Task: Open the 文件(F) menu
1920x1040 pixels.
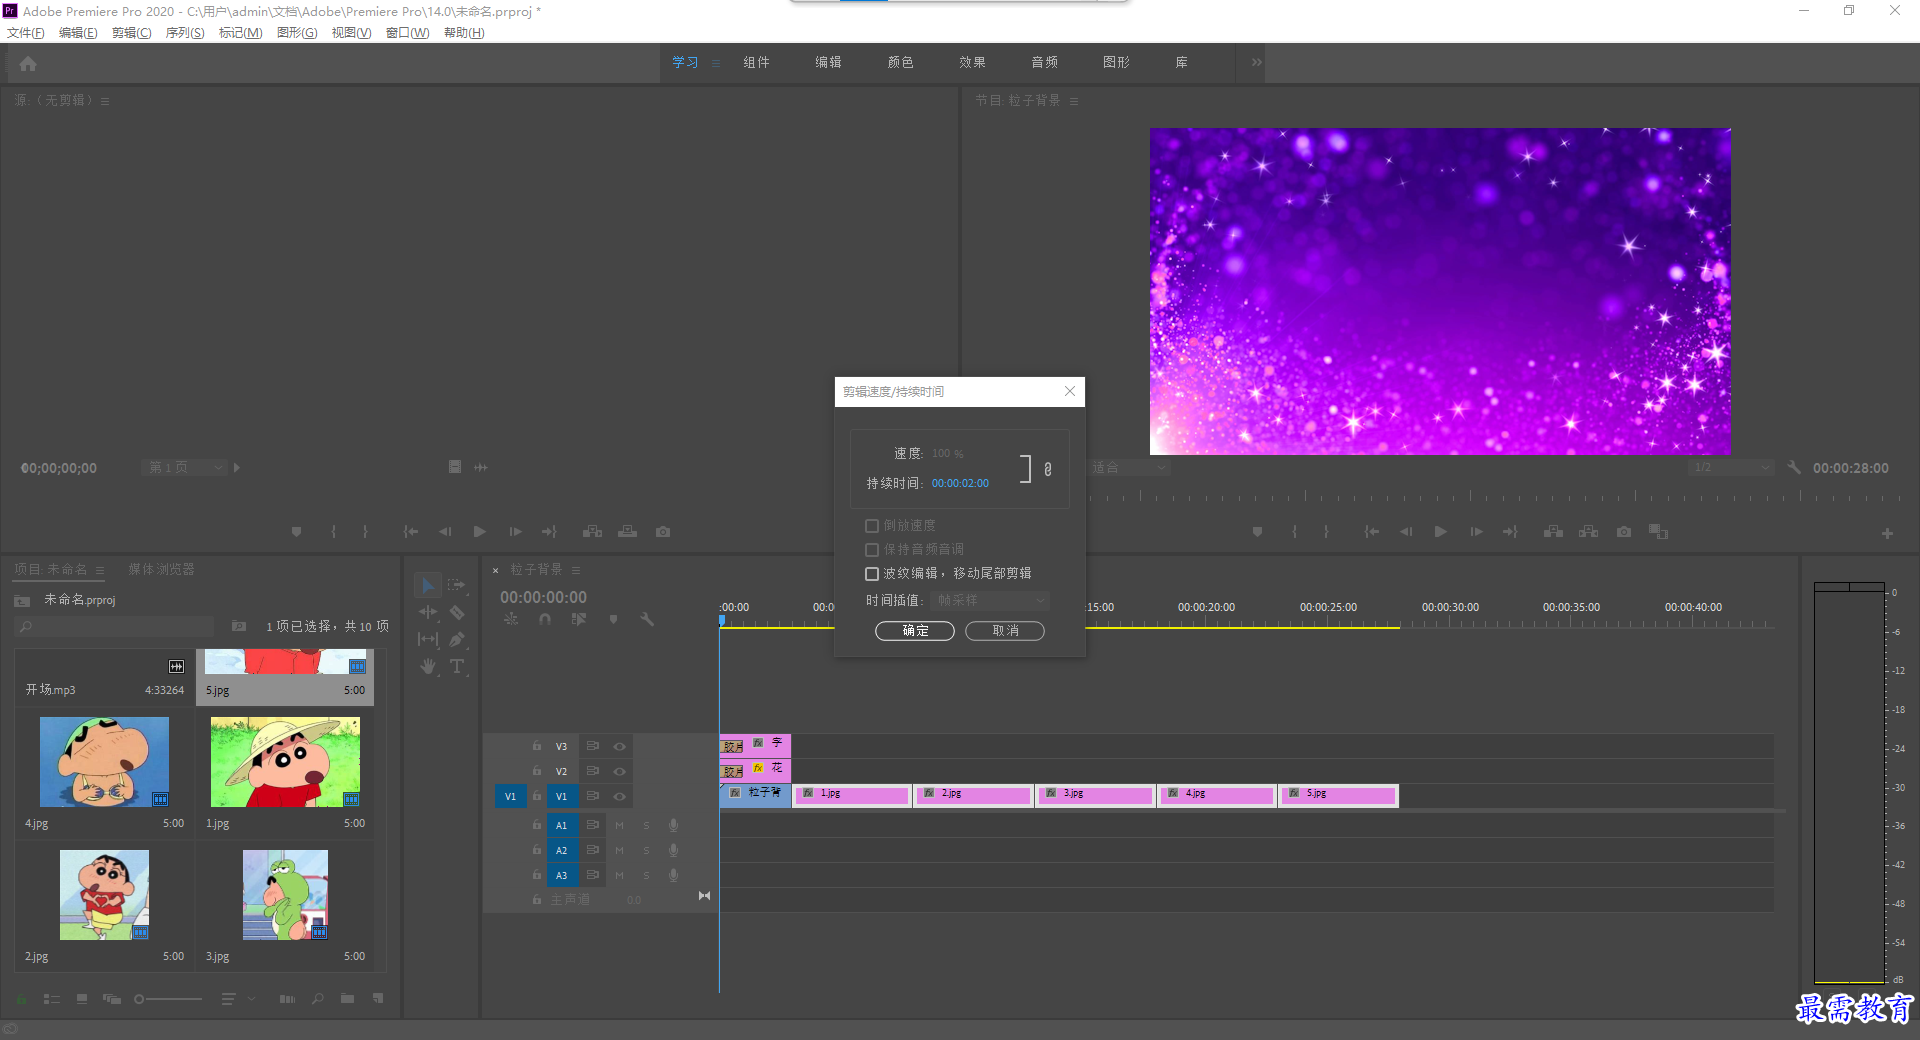Action: [26, 33]
